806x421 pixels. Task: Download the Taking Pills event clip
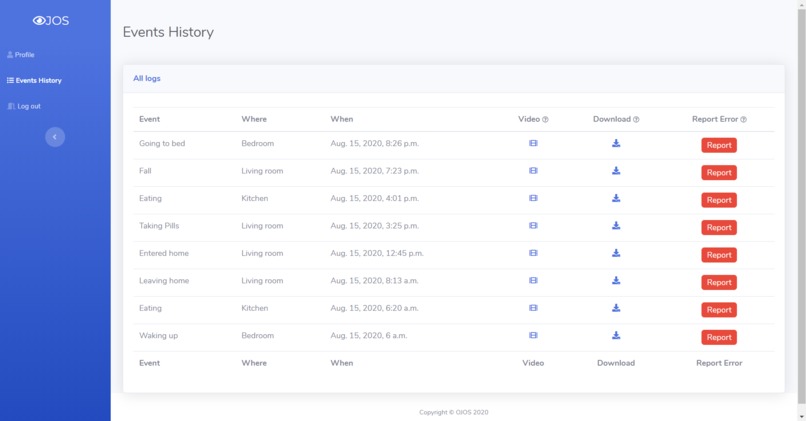[x=616, y=226]
